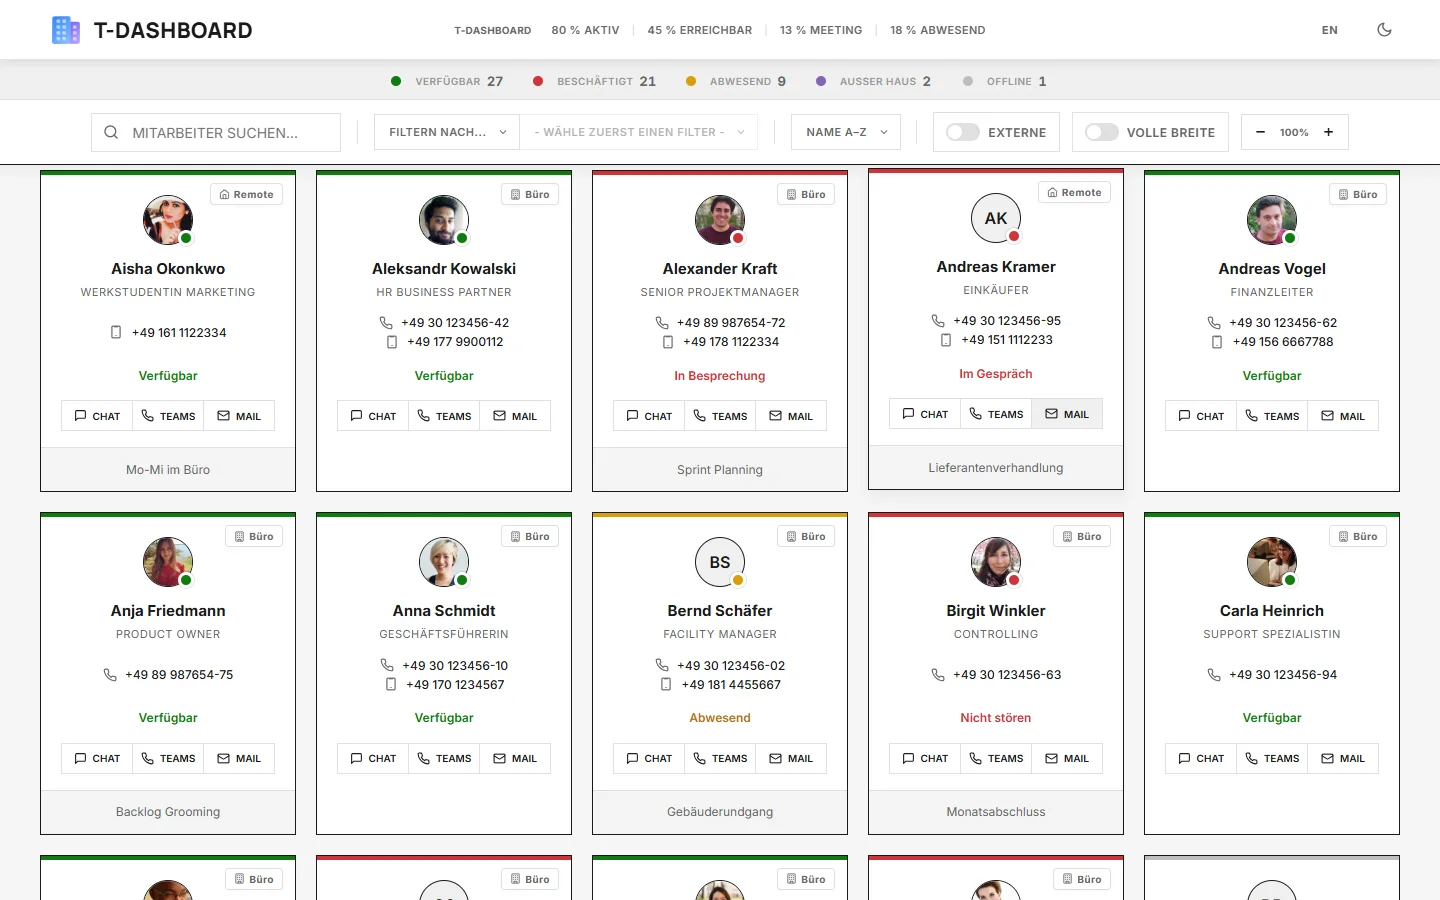The width and height of the screenshot is (1440, 900).
Task: Click Andreas Kramer's AK avatar
Action: coord(996,218)
